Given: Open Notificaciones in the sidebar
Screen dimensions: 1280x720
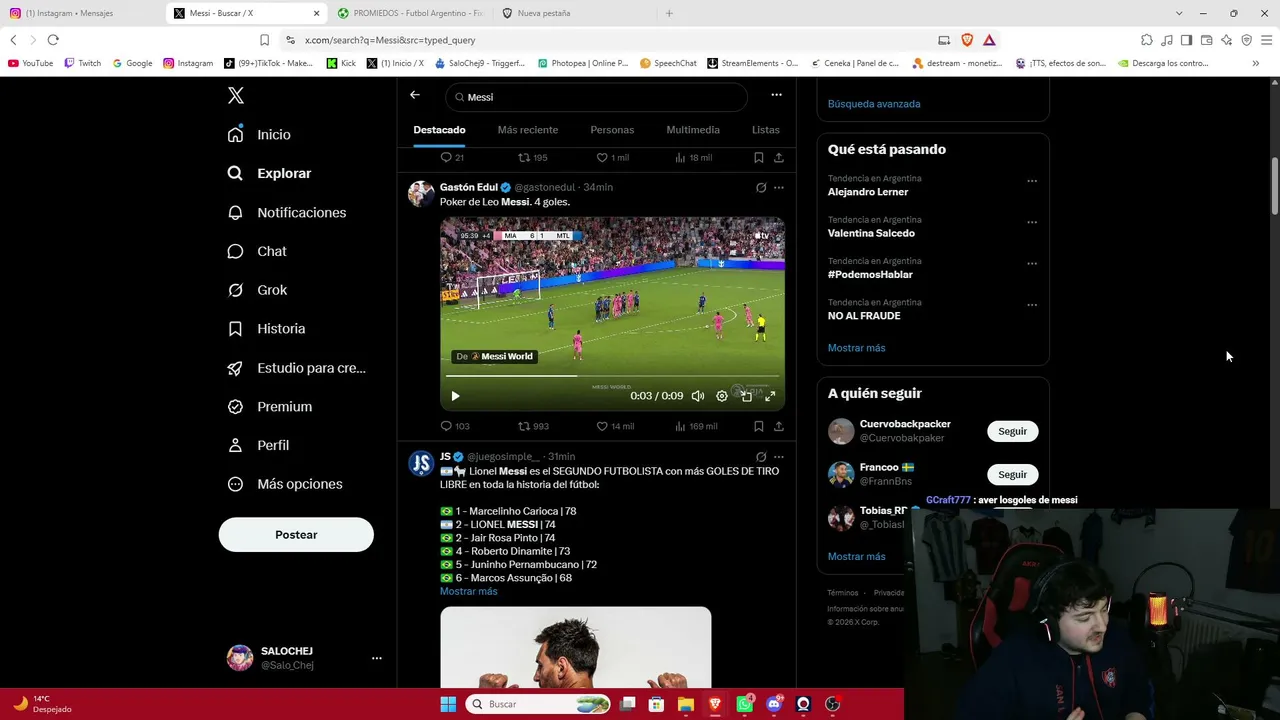Looking at the screenshot, I should (286, 213).
